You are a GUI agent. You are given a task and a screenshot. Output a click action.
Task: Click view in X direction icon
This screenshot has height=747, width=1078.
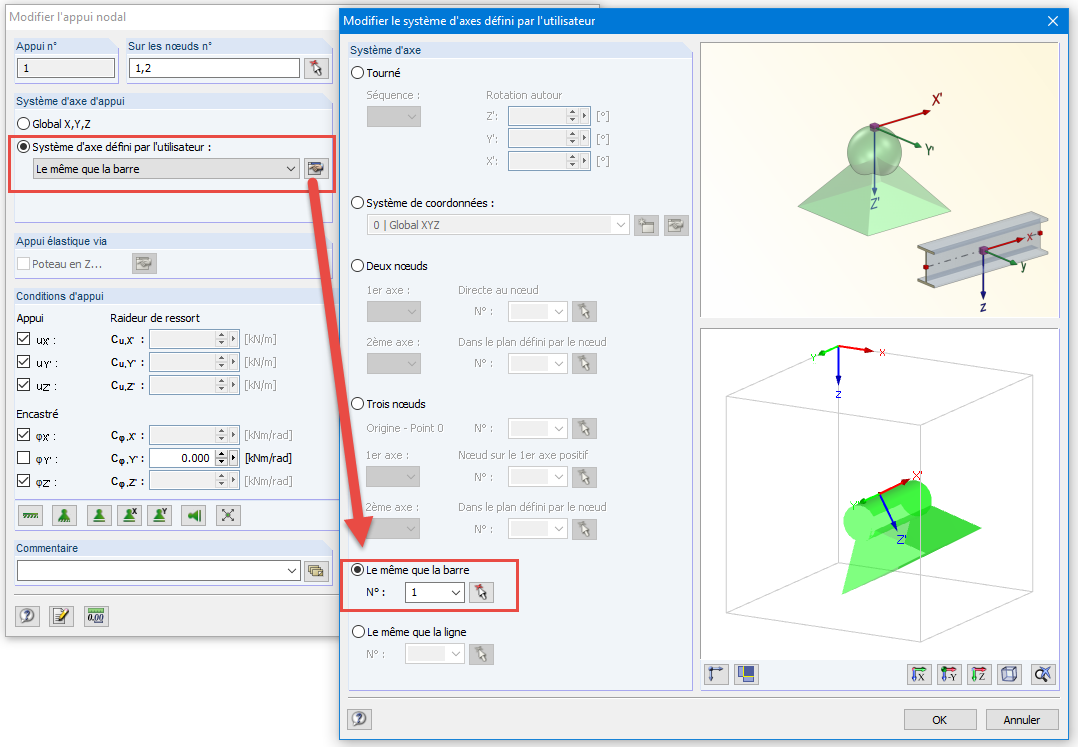[919, 674]
